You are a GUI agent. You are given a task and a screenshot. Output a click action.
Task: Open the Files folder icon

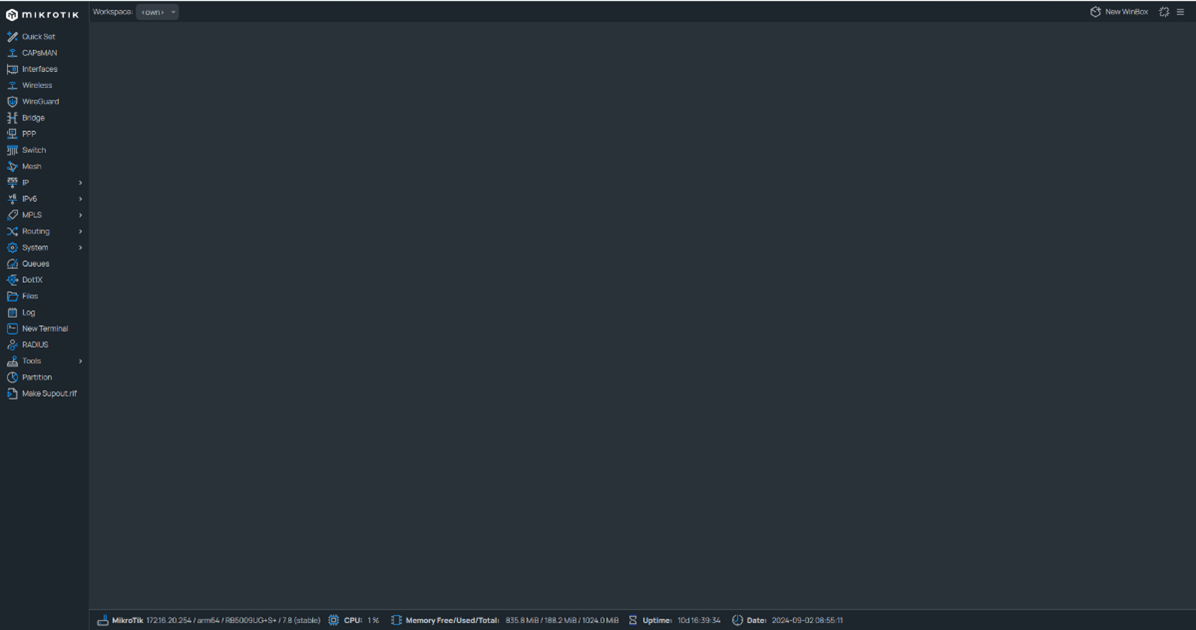pyautogui.click(x=12, y=296)
